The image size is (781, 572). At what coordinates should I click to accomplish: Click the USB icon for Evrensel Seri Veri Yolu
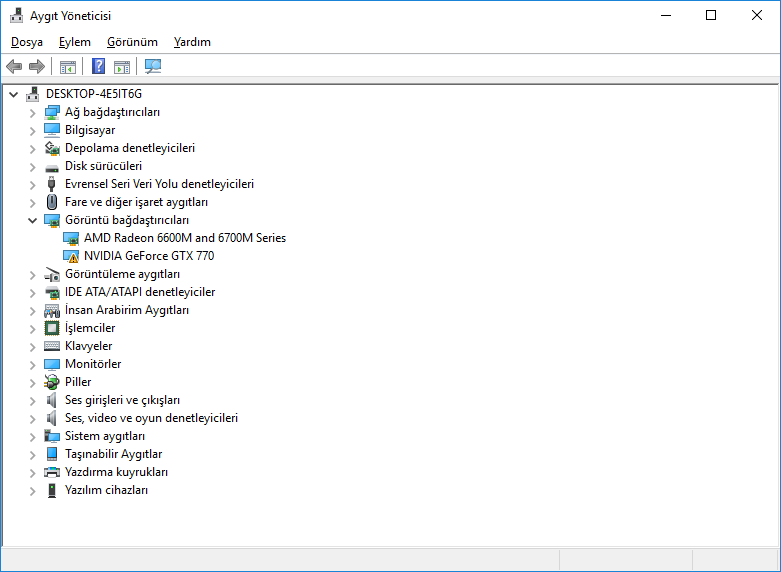[51, 184]
